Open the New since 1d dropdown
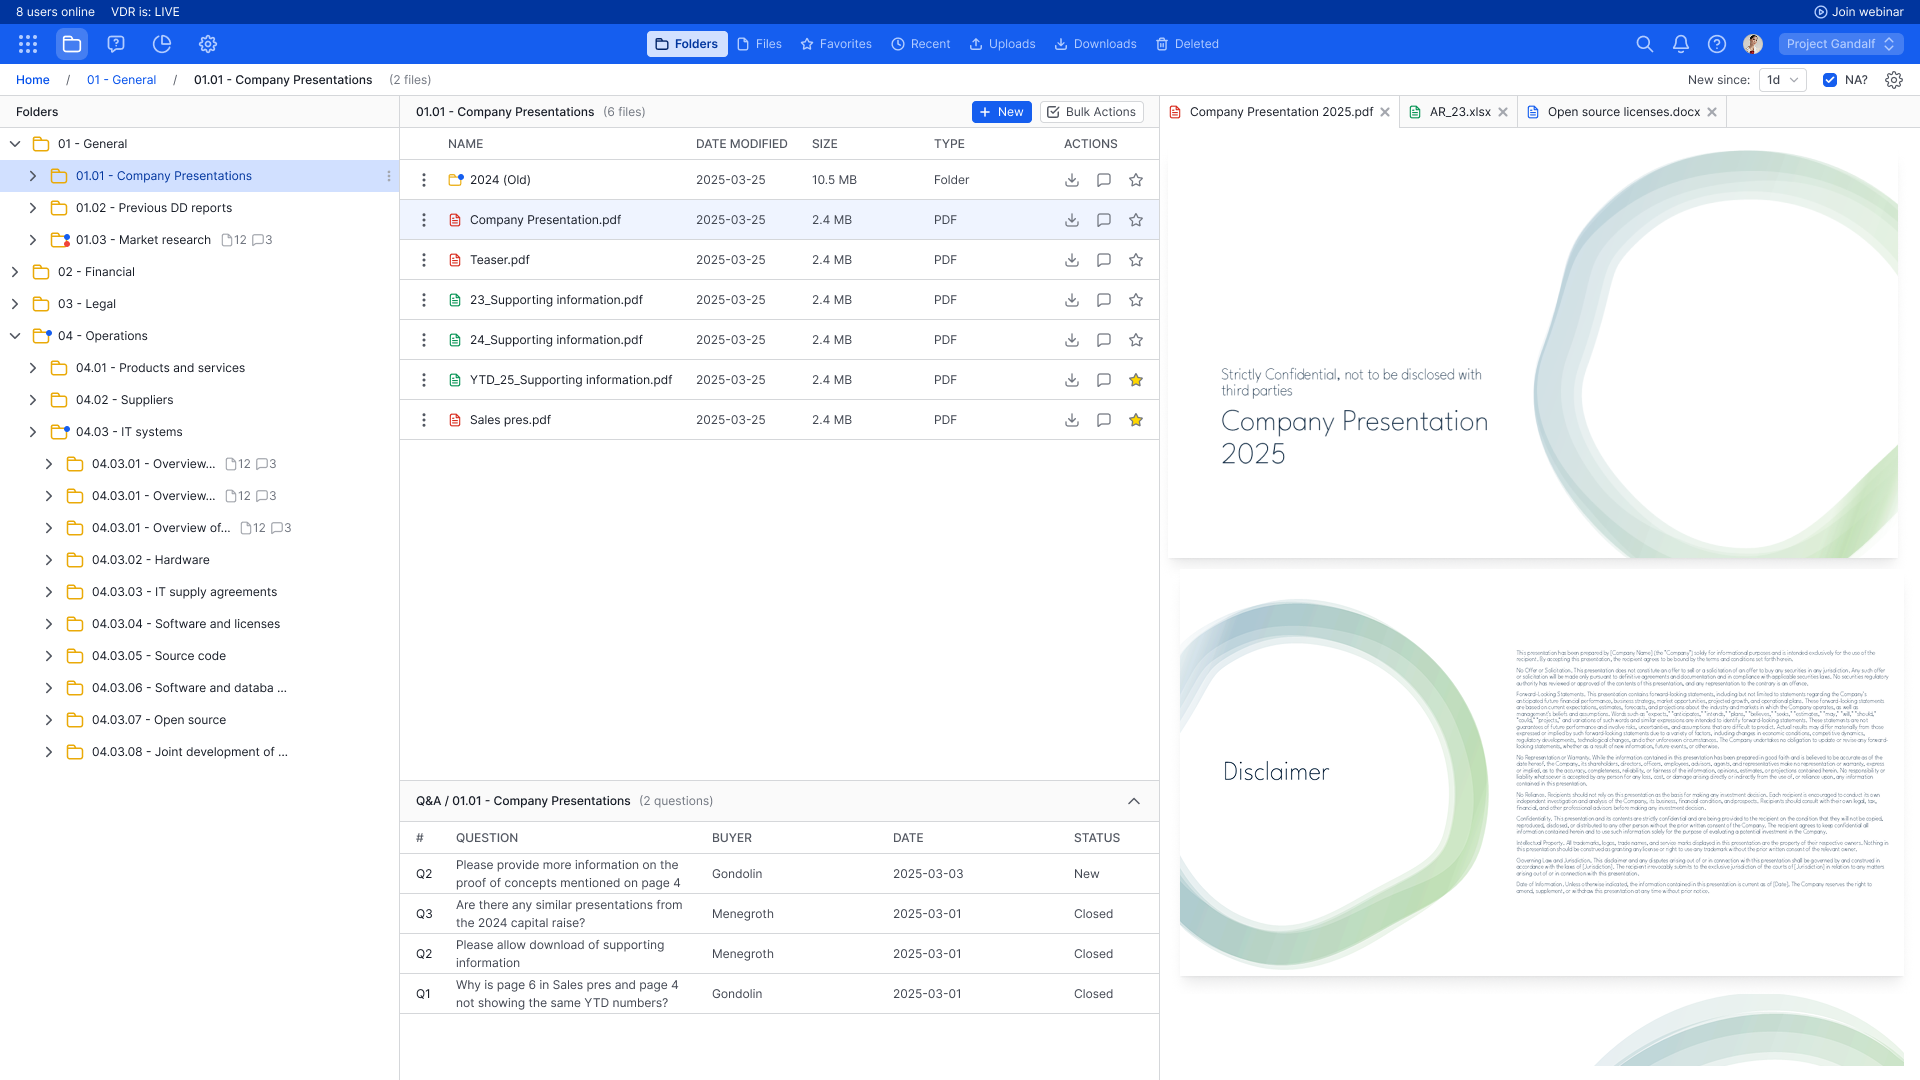The height and width of the screenshot is (1080, 1920). (1782, 80)
